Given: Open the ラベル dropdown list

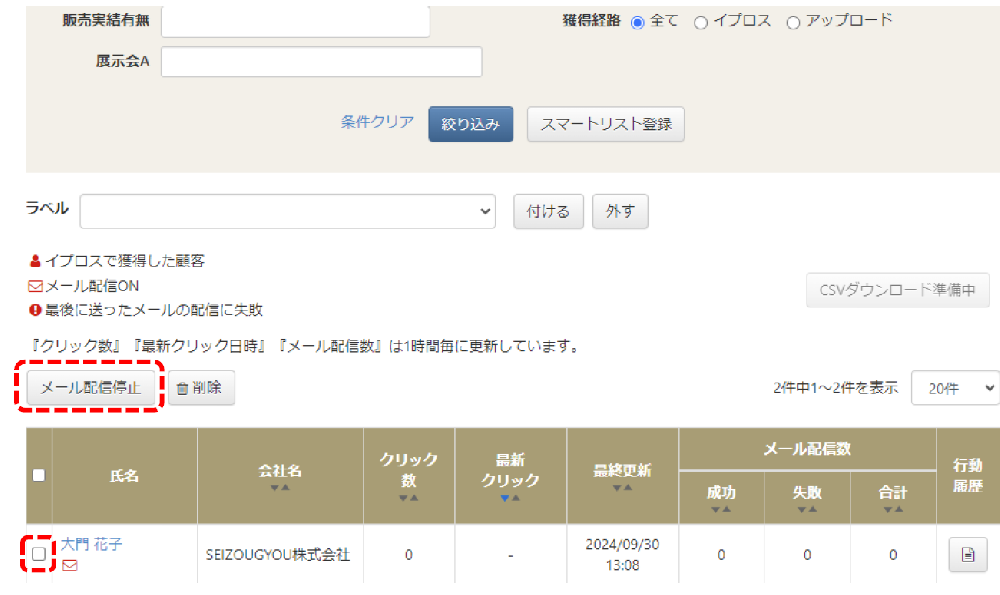Looking at the screenshot, I should [x=288, y=211].
